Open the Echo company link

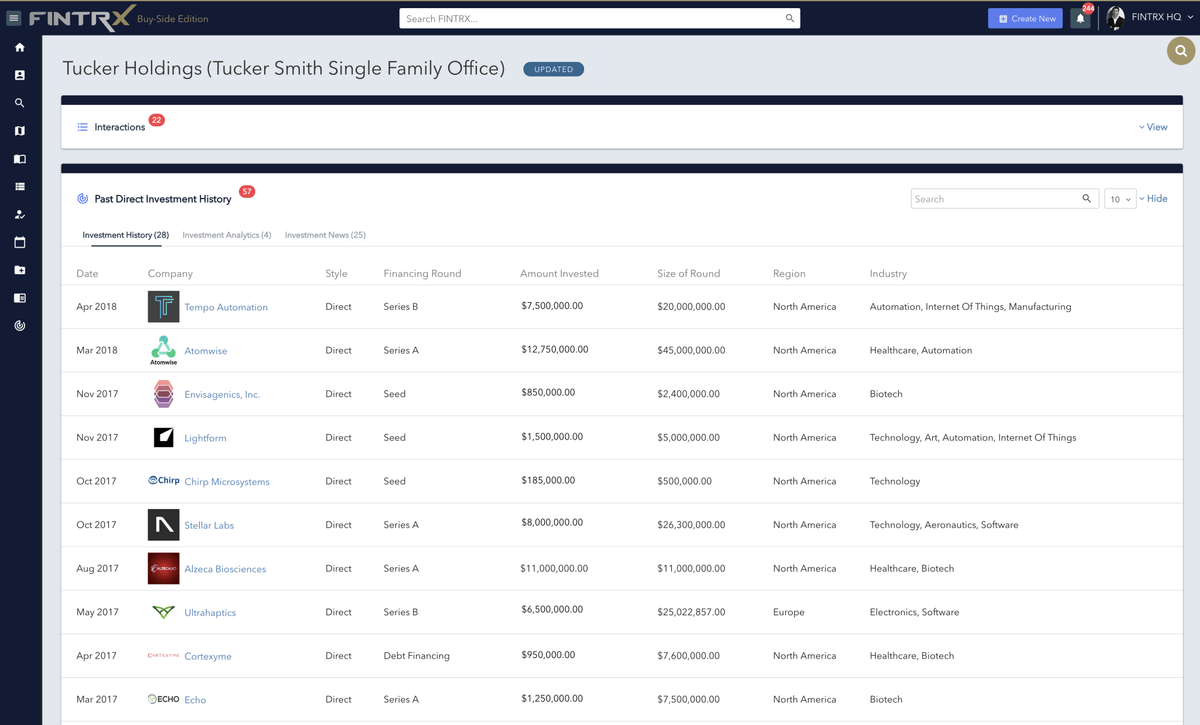click(x=195, y=700)
